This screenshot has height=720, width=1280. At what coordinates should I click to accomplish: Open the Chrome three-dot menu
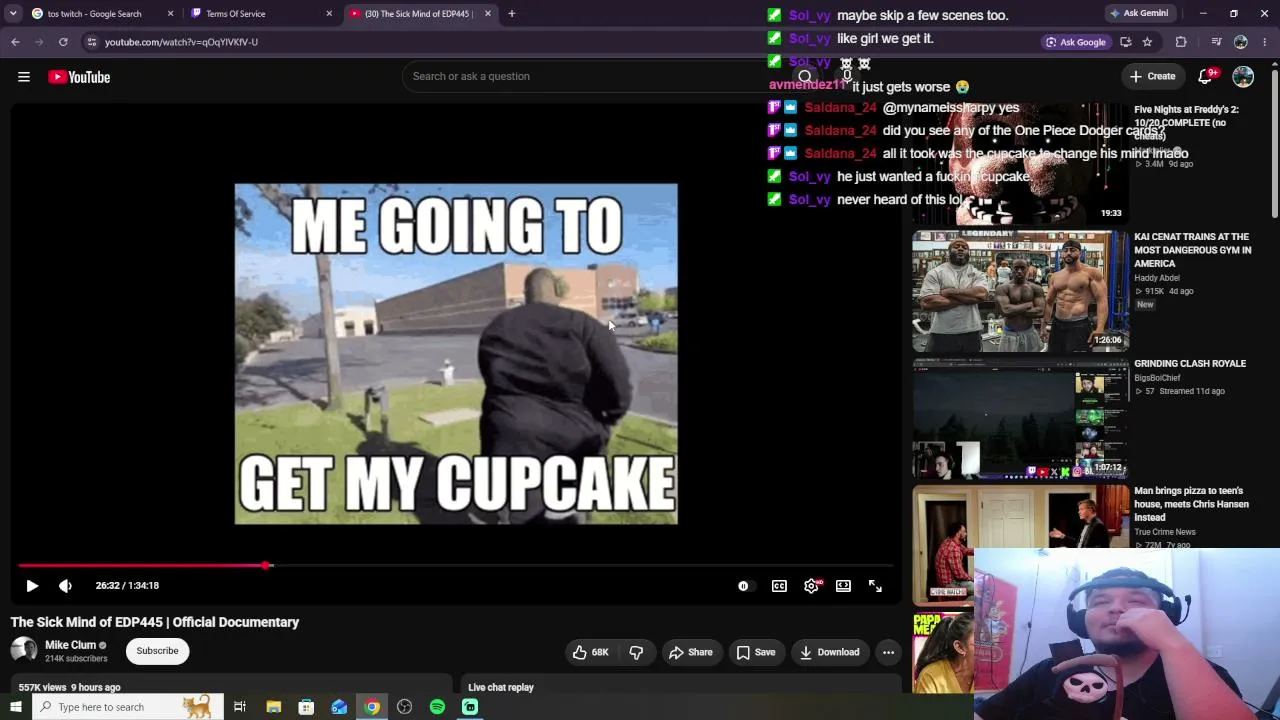(1265, 42)
